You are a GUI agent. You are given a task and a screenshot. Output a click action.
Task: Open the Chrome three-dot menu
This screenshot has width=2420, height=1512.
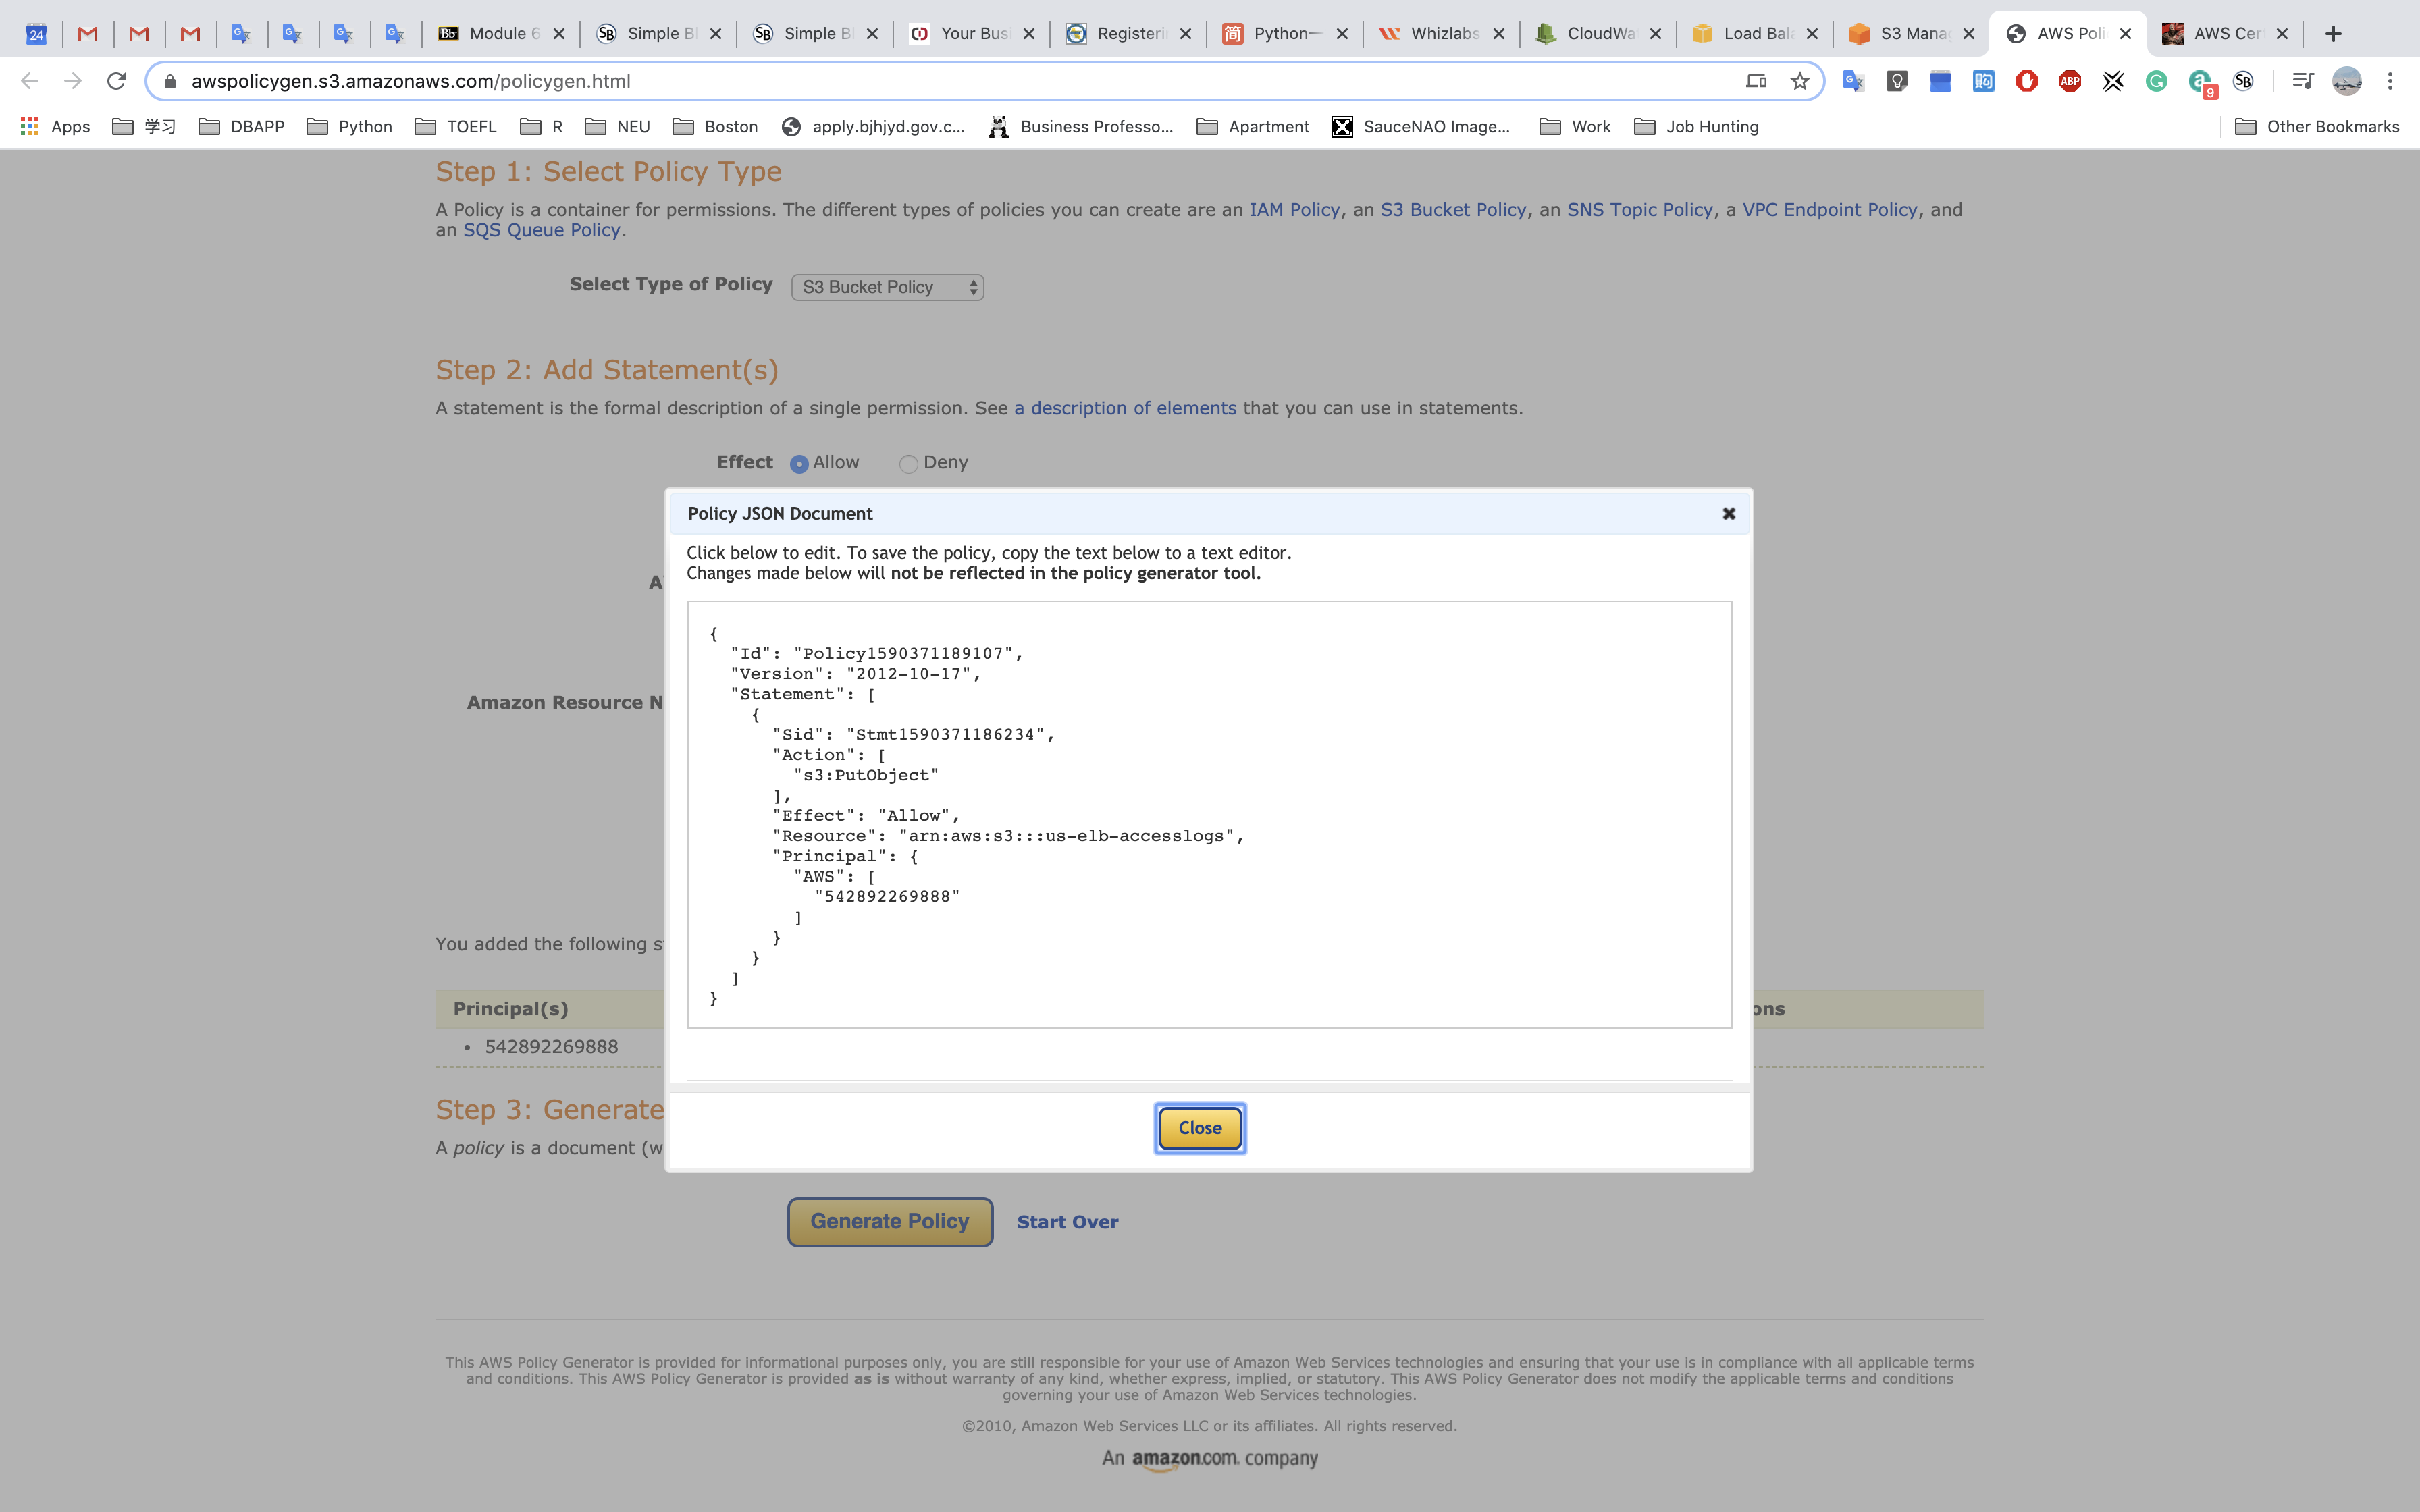click(2390, 81)
